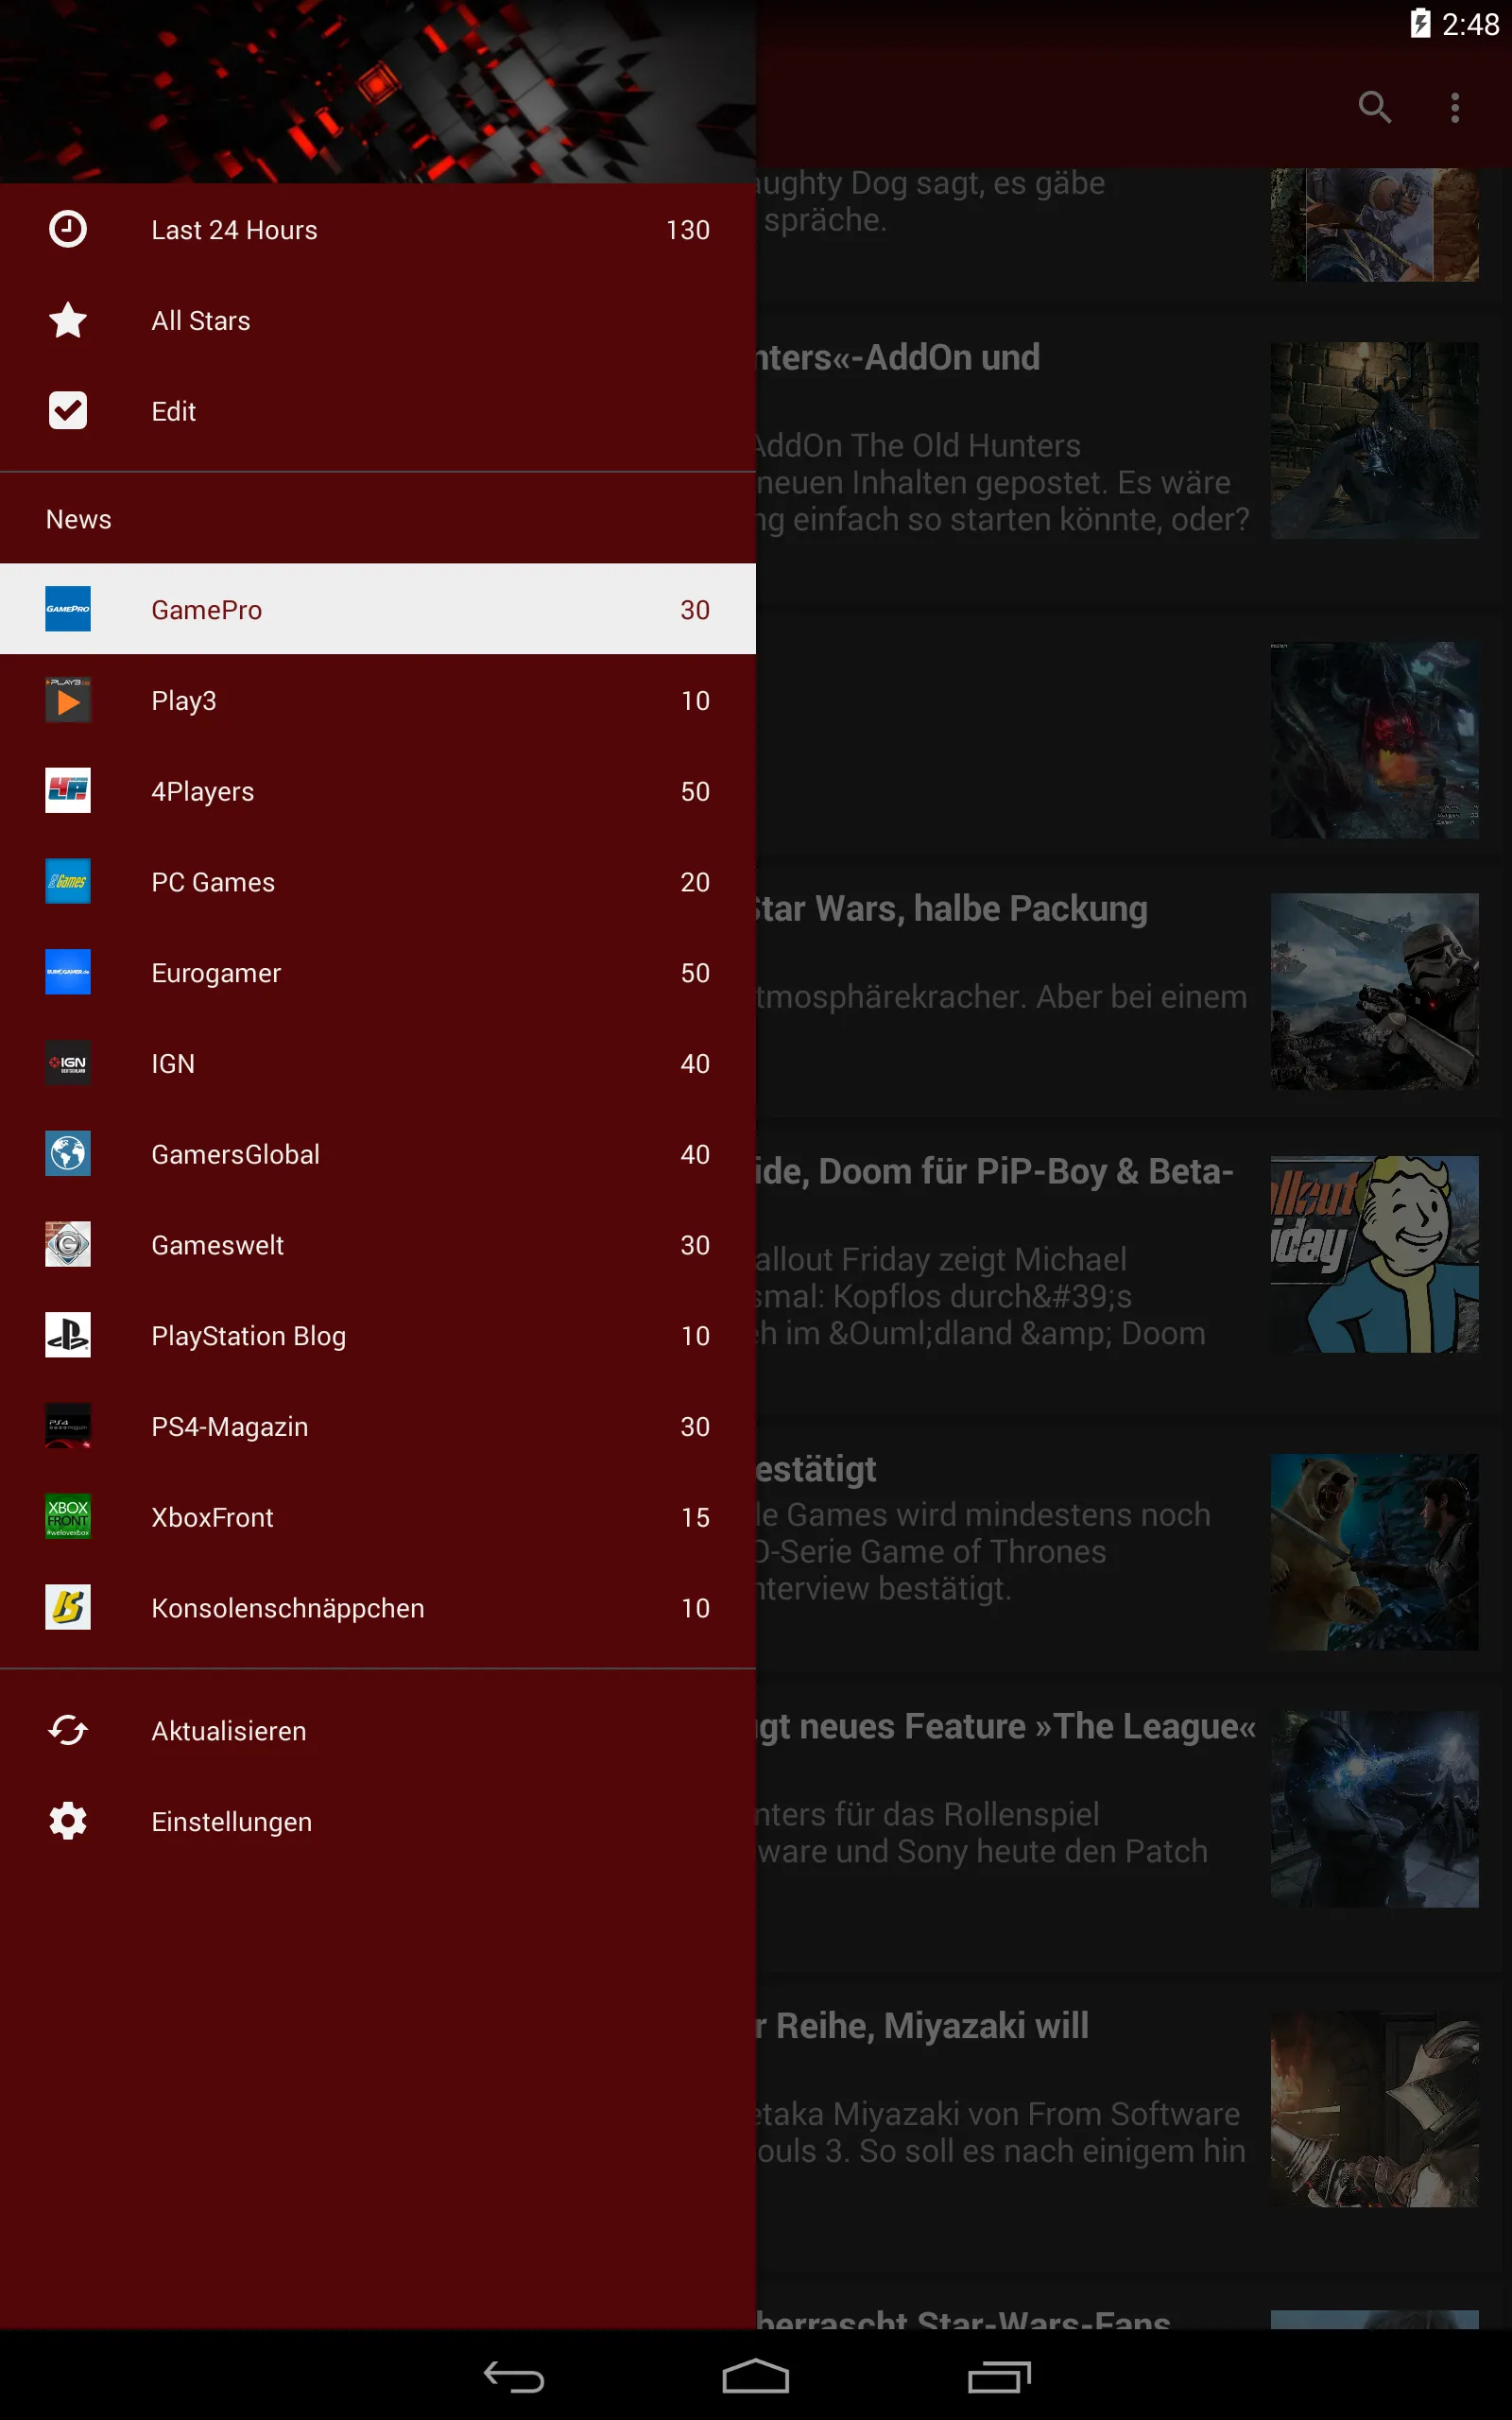Select Edit in the drawer
This screenshot has width=1512, height=2420.
pyautogui.click(x=378, y=410)
